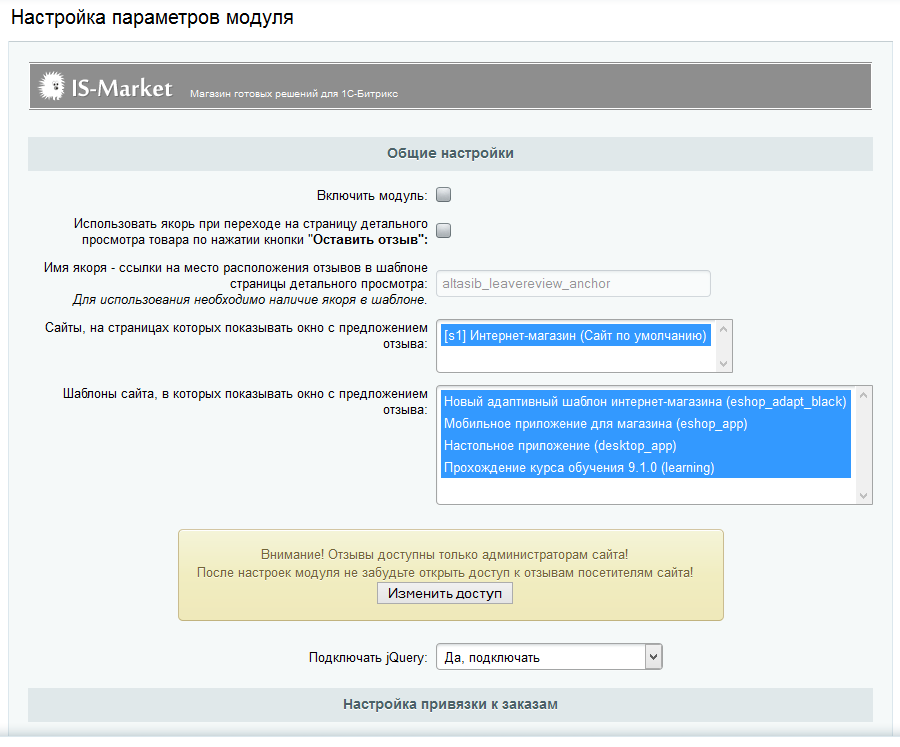Select the "[s1] Интернет-магазин" site option
Image resolution: width=900 pixels, height=747 pixels.
click(x=575, y=336)
